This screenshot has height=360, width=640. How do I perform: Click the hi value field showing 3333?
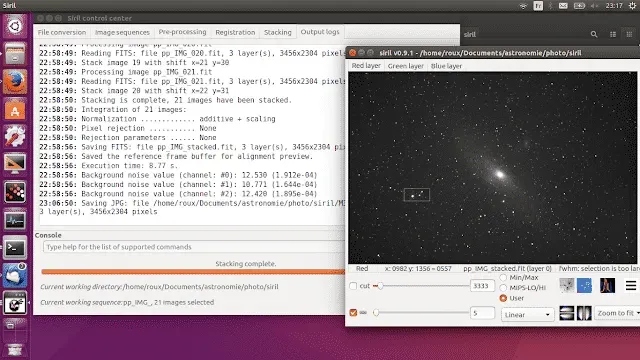tap(482, 286)
